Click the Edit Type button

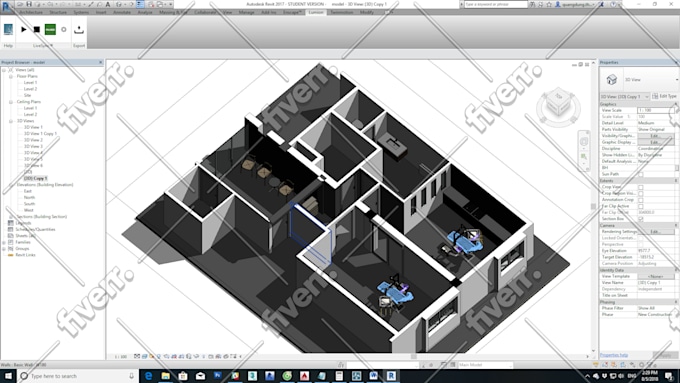pyautogui.click(x=664, y=96)
